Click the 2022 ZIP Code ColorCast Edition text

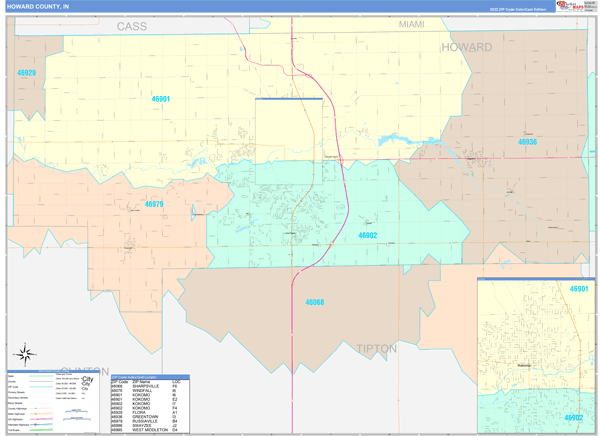click(517, 8)
